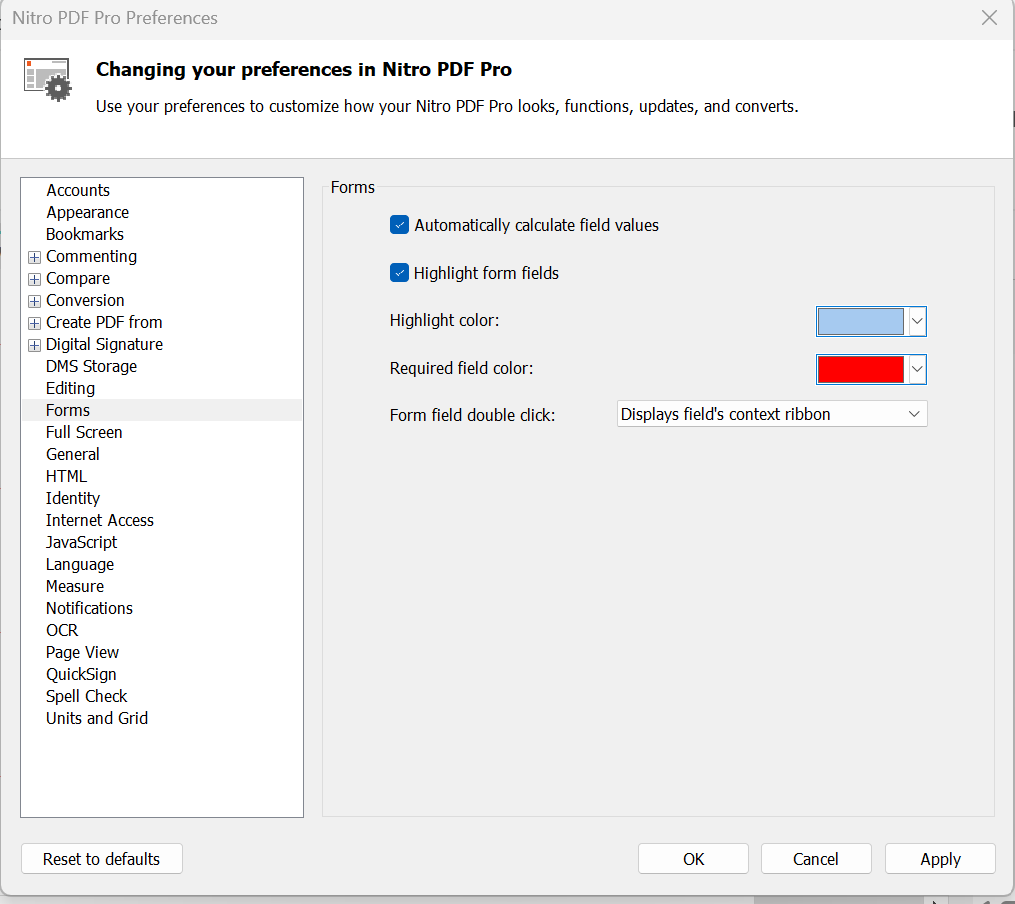Open Full Screen preferences
Screen dimensions: 1015x904
pos(84,432)
